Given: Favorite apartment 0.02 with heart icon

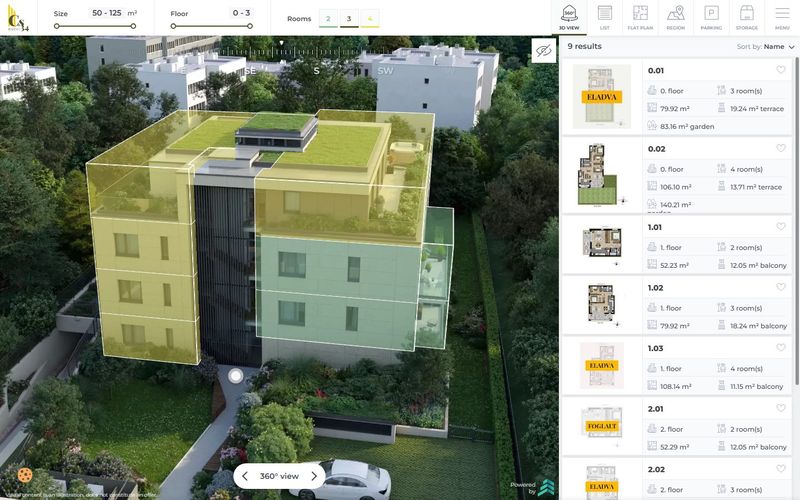Looking at the screenshot, I should coord(781,148).
